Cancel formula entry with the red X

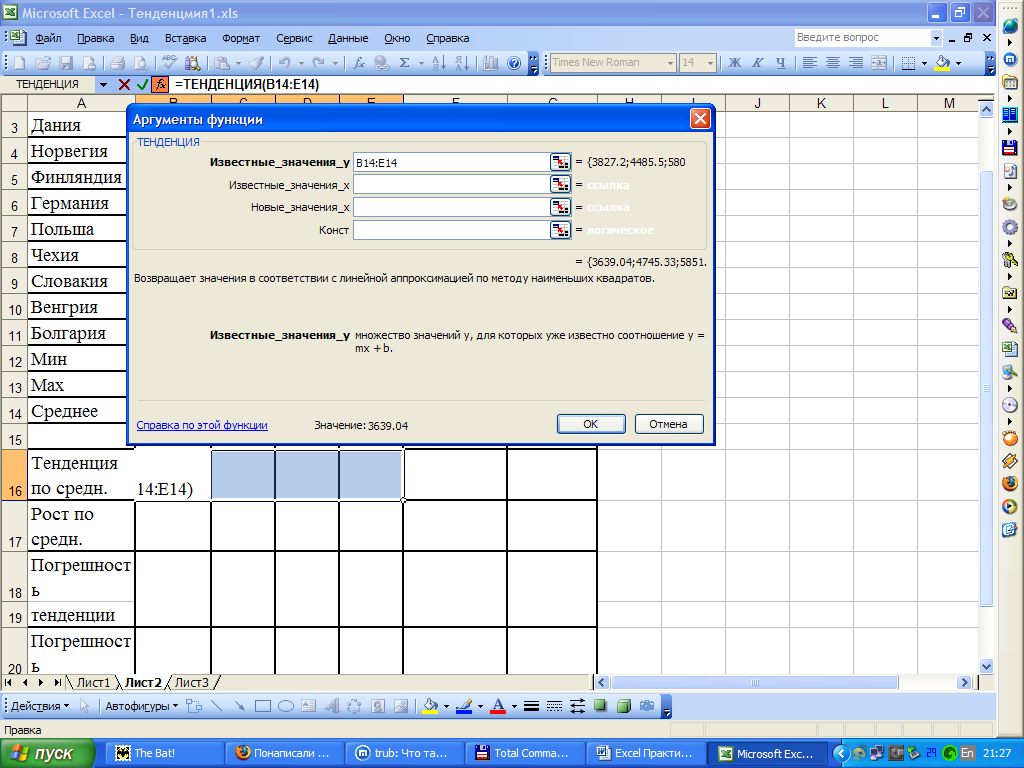124,84
